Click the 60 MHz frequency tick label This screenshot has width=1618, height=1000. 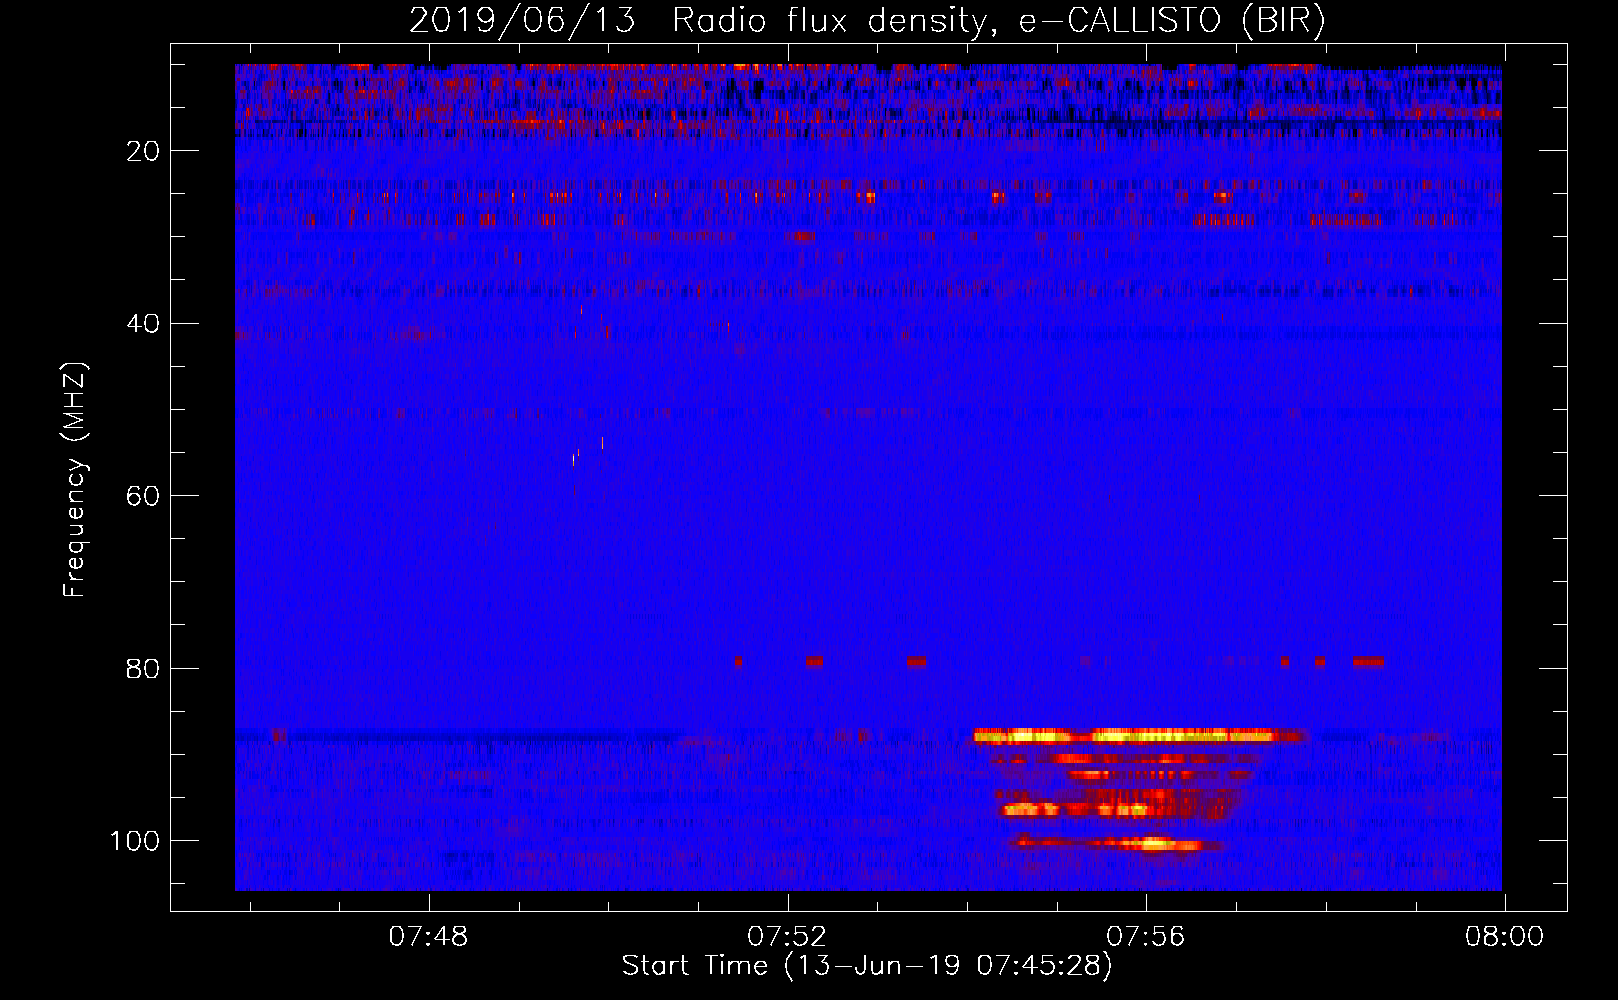pyautogui.click(x=143, y=496)
